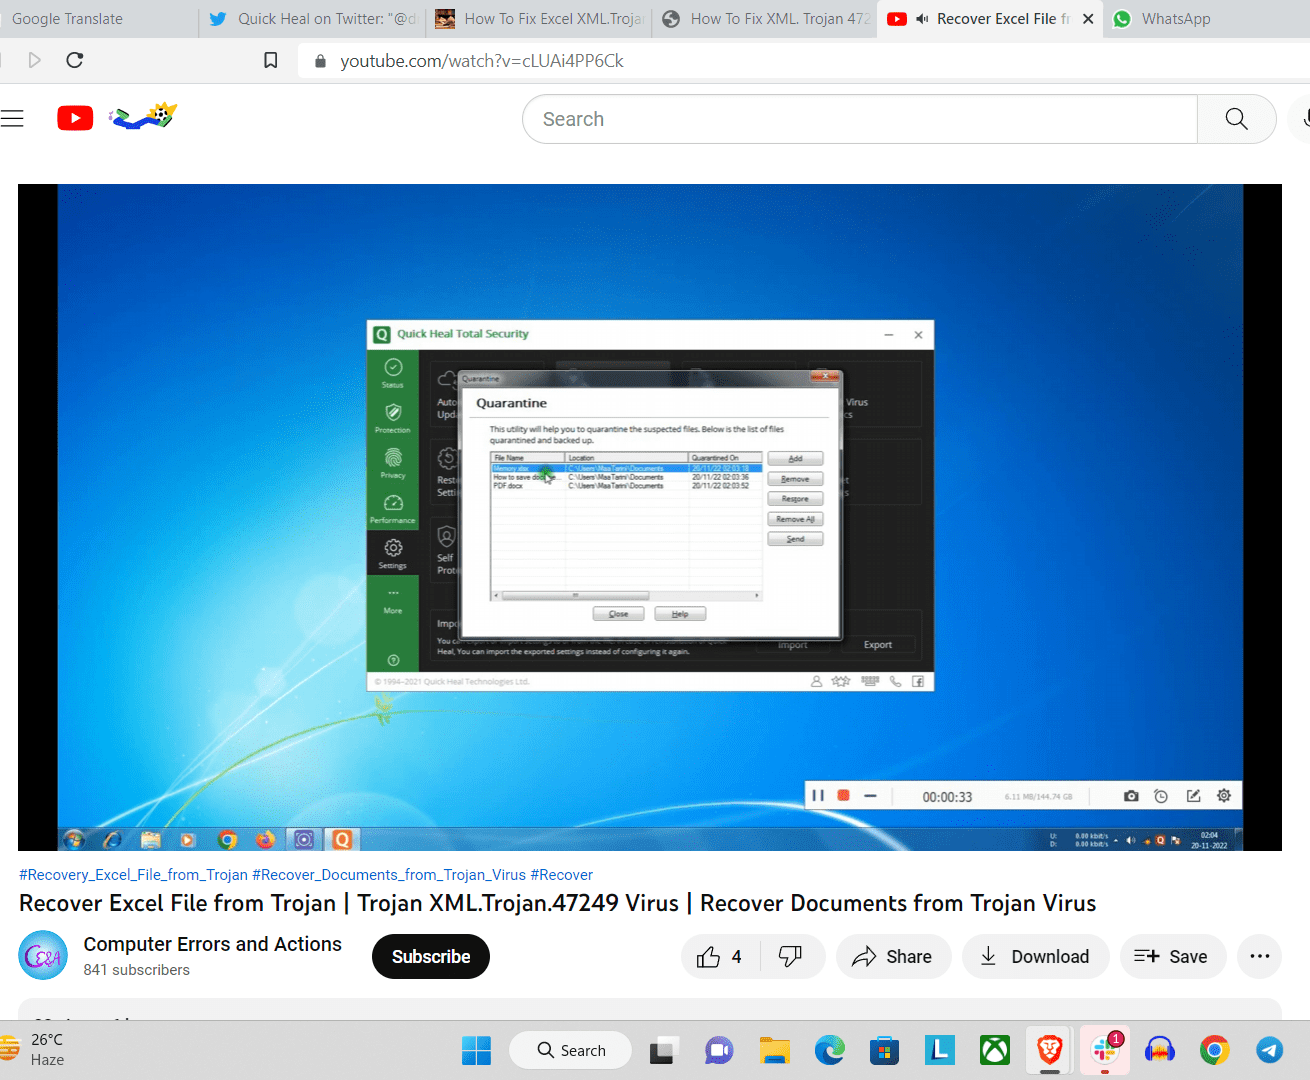The height and width of the screenshot is (1080, 1310).
Task: Open Brave browser from the taskbar
Action: [x=1049, y=1050]
